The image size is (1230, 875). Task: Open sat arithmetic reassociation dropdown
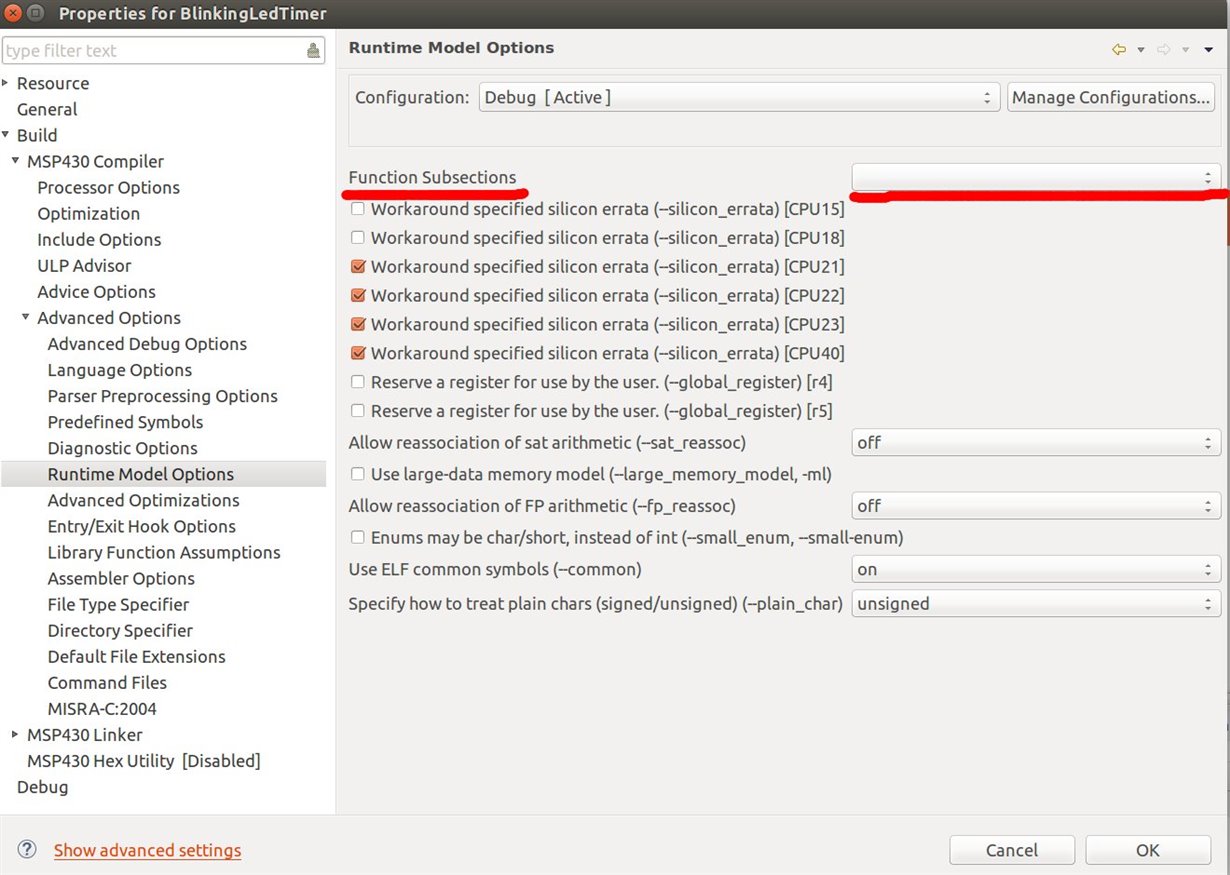coord(1036,442)
